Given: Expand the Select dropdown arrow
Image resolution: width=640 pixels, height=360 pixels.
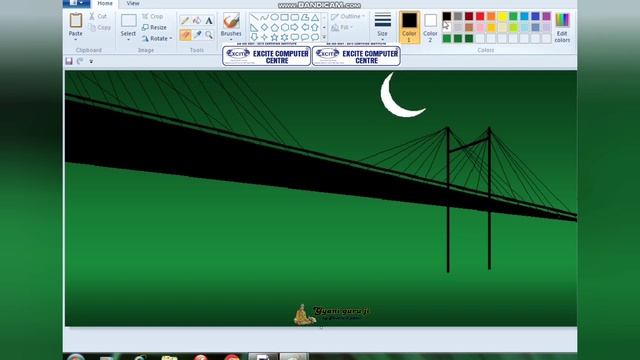Looking at the screenshot, I should [128, 40].
